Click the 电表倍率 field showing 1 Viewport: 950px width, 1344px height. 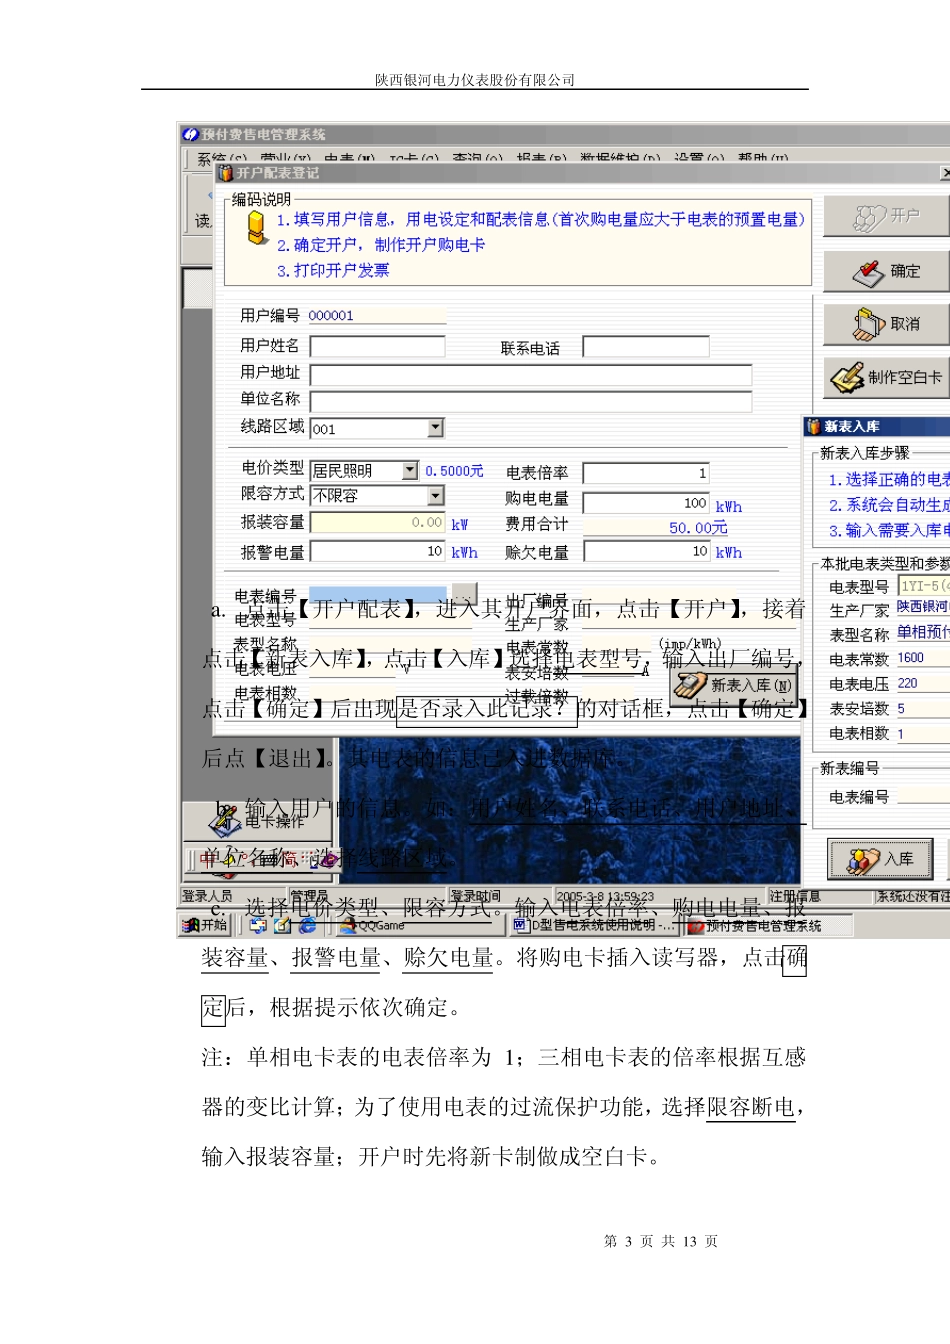(x=646, y=473)
